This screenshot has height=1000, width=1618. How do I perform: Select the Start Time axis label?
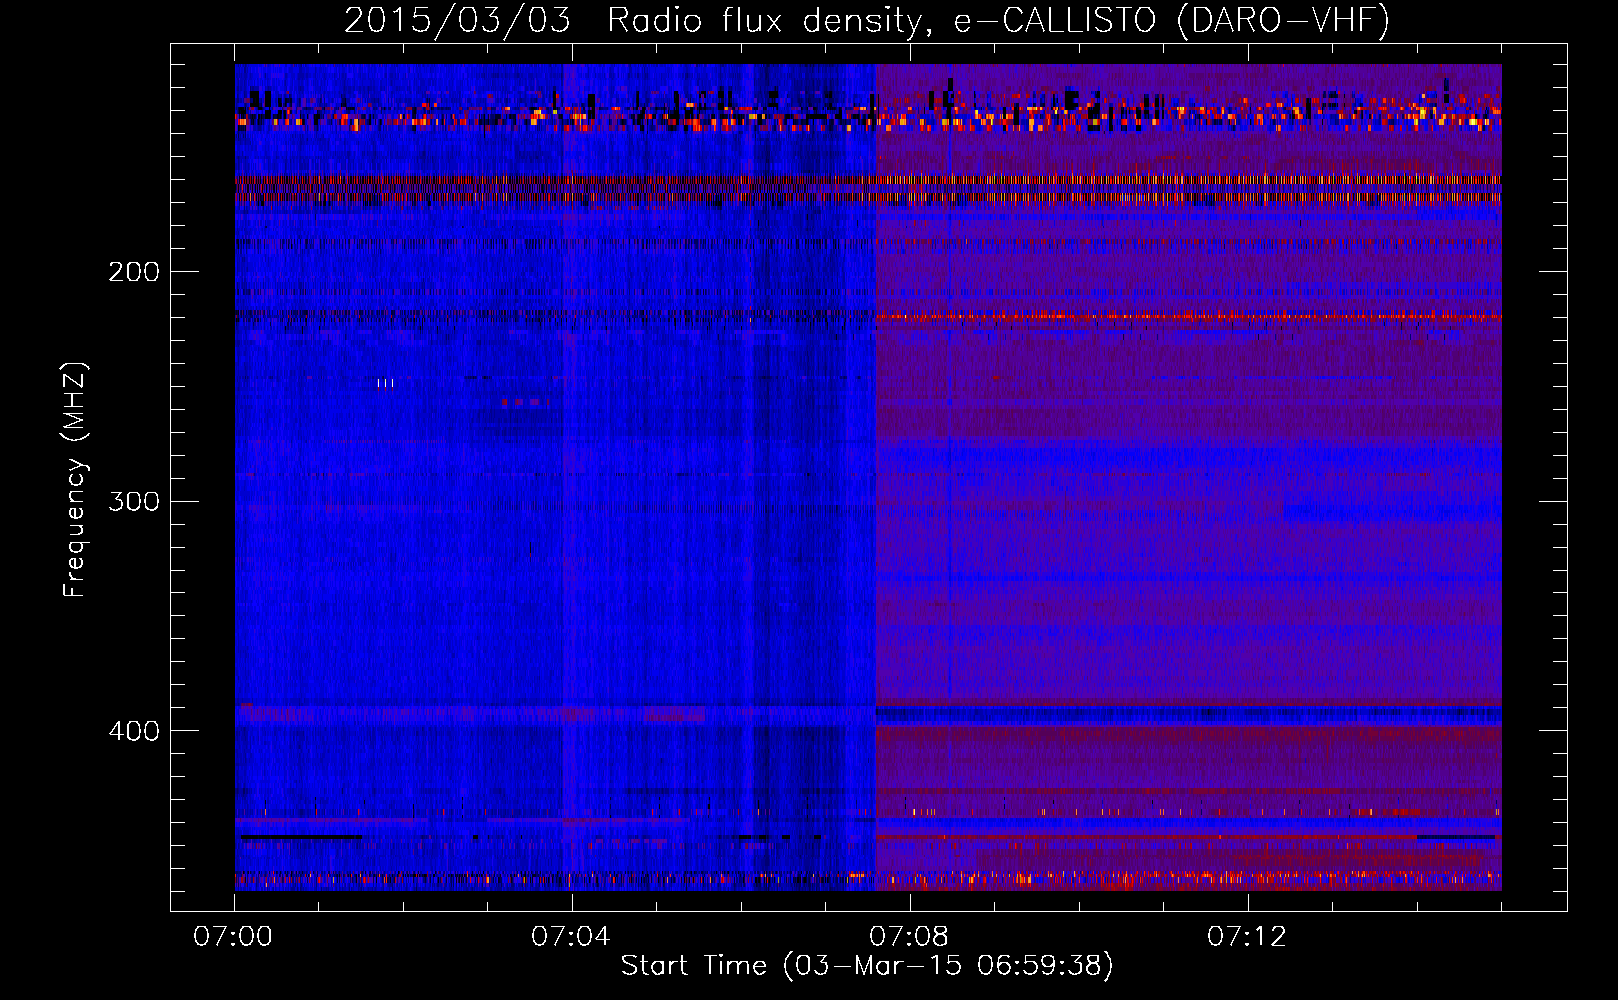(x=867, y=966)
